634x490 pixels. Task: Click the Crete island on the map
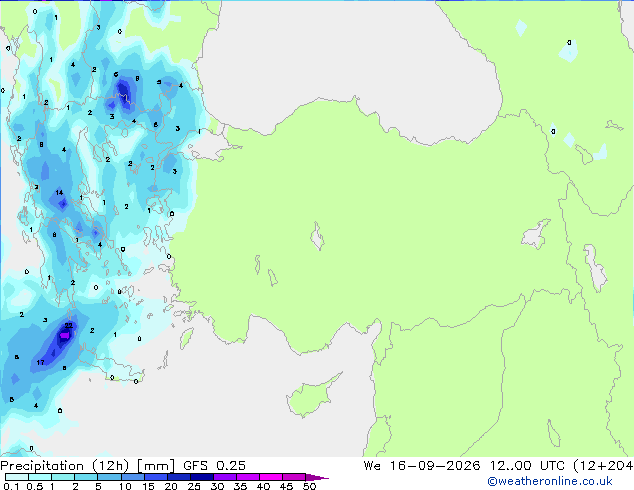click(111, 368)
